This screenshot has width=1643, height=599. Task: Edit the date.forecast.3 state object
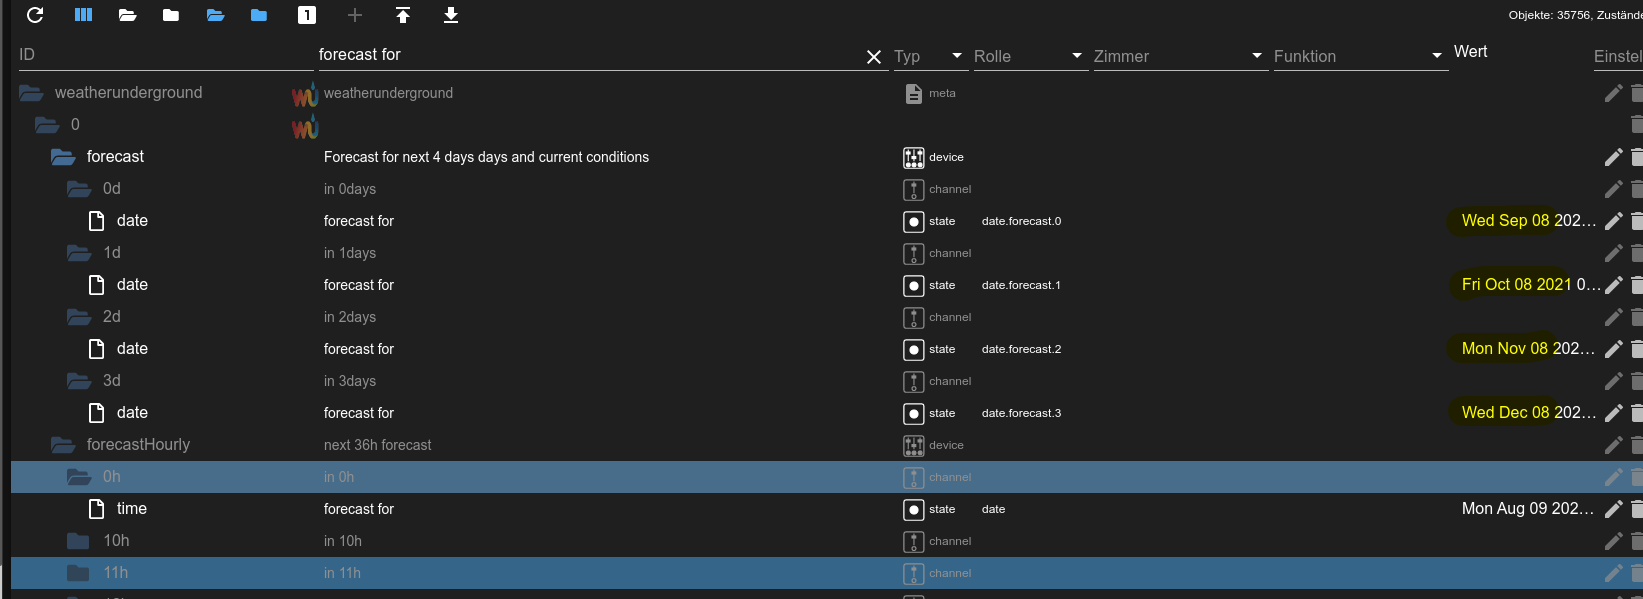coord(1613,413)
